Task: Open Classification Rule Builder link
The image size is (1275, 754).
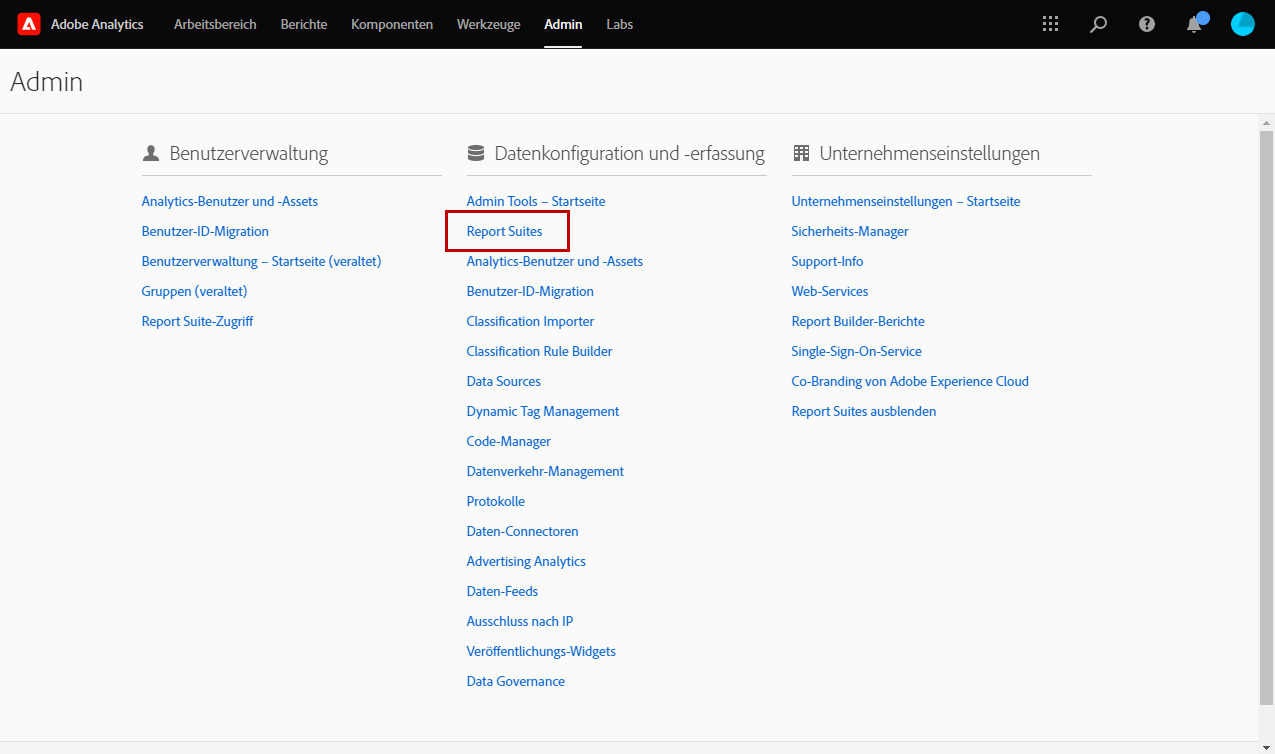Action: pos(539,351)
